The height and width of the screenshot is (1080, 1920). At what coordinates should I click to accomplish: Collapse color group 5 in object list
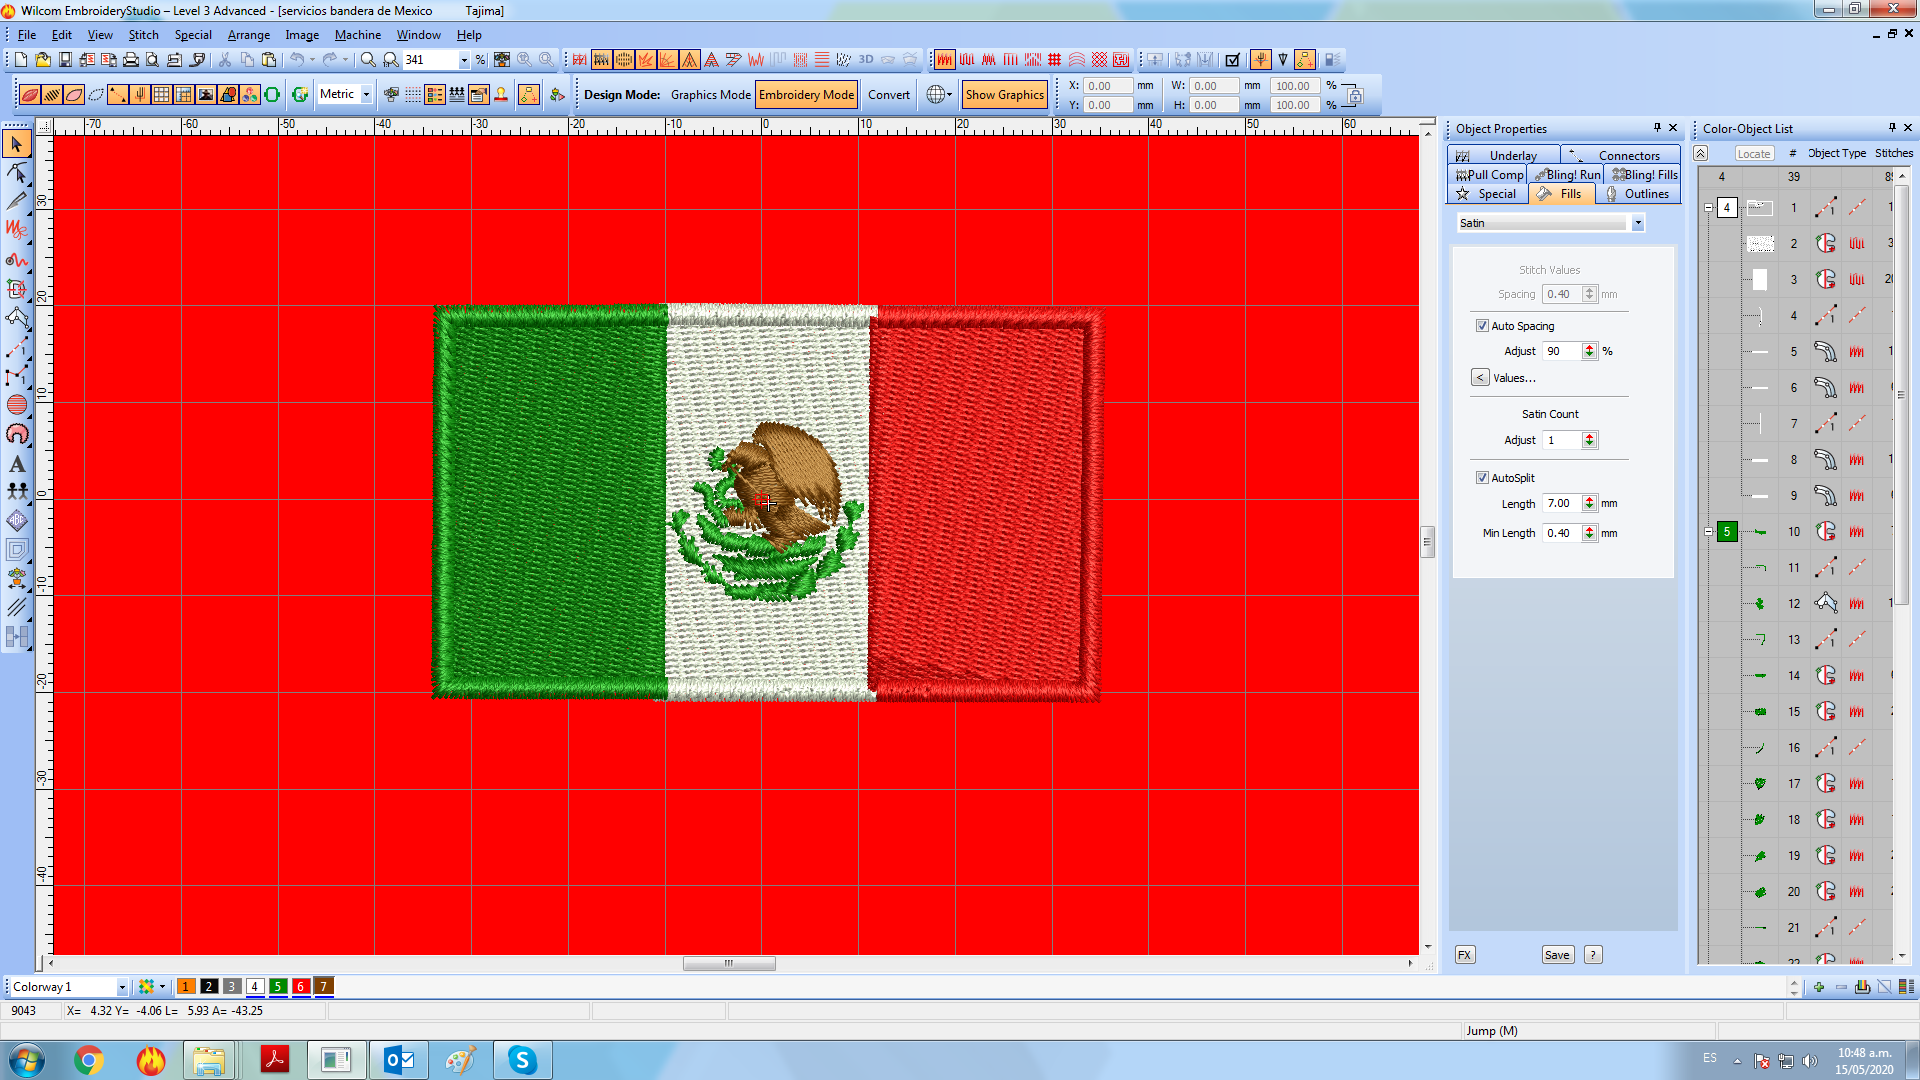1708,532
